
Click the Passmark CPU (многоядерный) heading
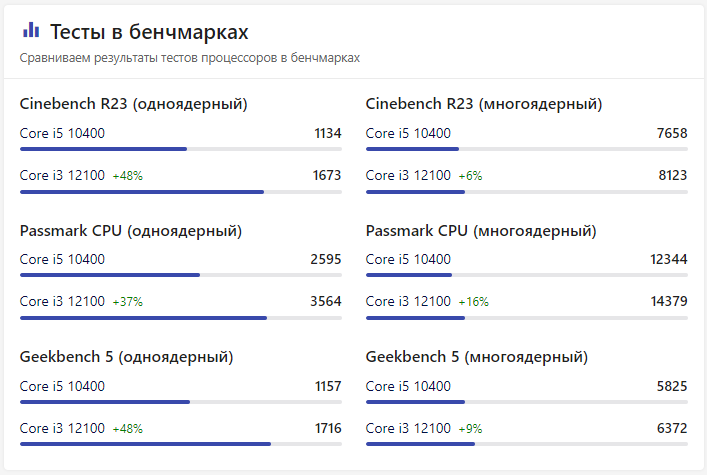481,231
